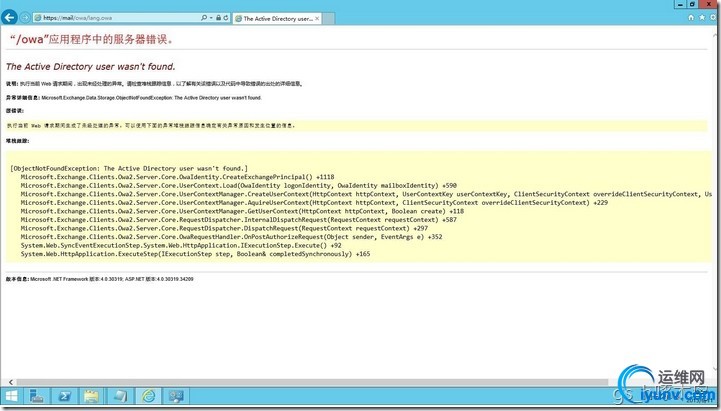Click the search magnifier in address bar

tap(204, 18)
